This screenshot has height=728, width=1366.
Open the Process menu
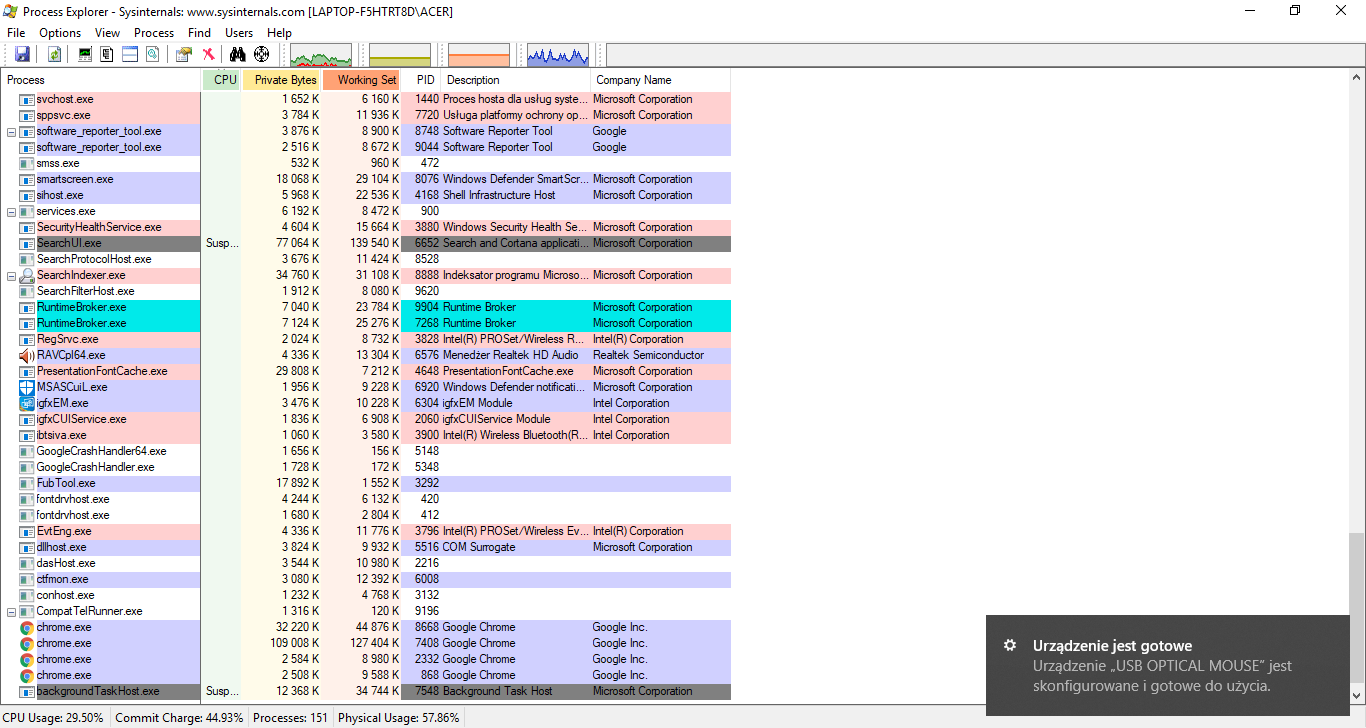point(154,33)
